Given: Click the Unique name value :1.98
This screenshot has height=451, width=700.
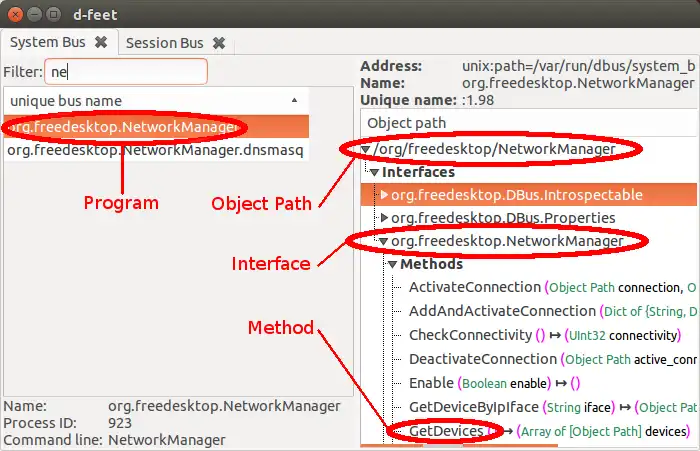Looking at the screenshot, I should 478,100.
